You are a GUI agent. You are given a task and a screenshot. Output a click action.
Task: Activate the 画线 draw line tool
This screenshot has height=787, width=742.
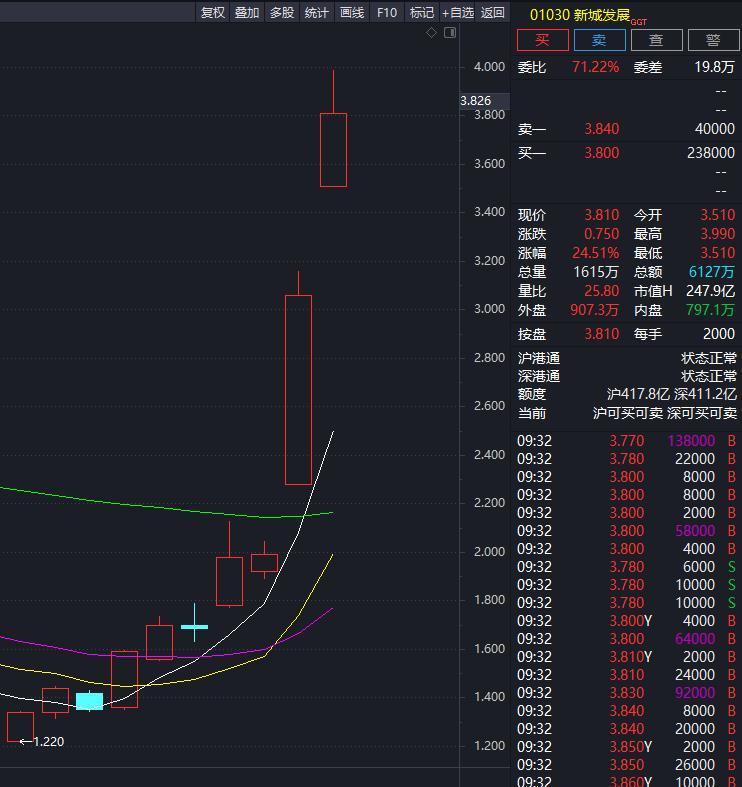tap(351, 13)
